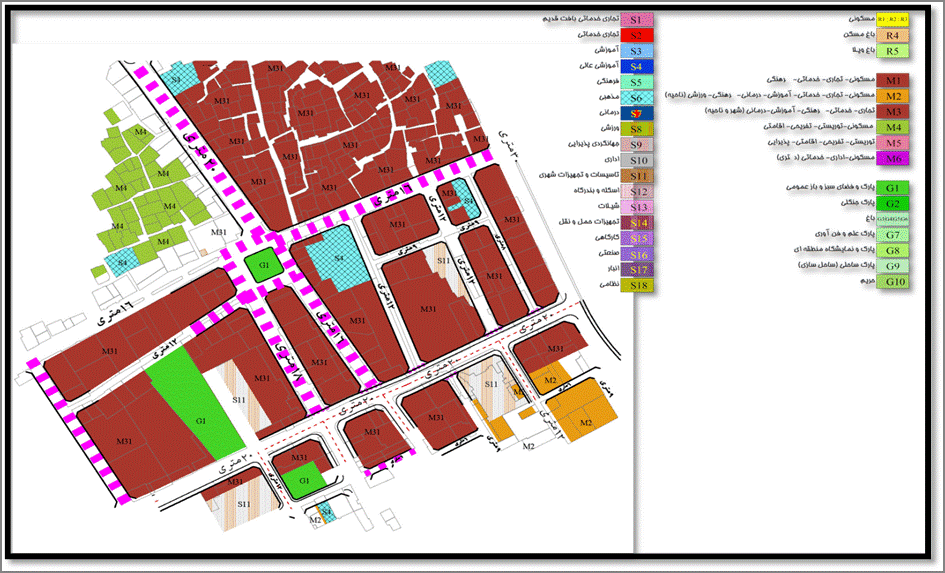The height and width of the screenshot is (573, 945).
Task: Click the orange M2 legend swatch
Action: tap(892, 96)
